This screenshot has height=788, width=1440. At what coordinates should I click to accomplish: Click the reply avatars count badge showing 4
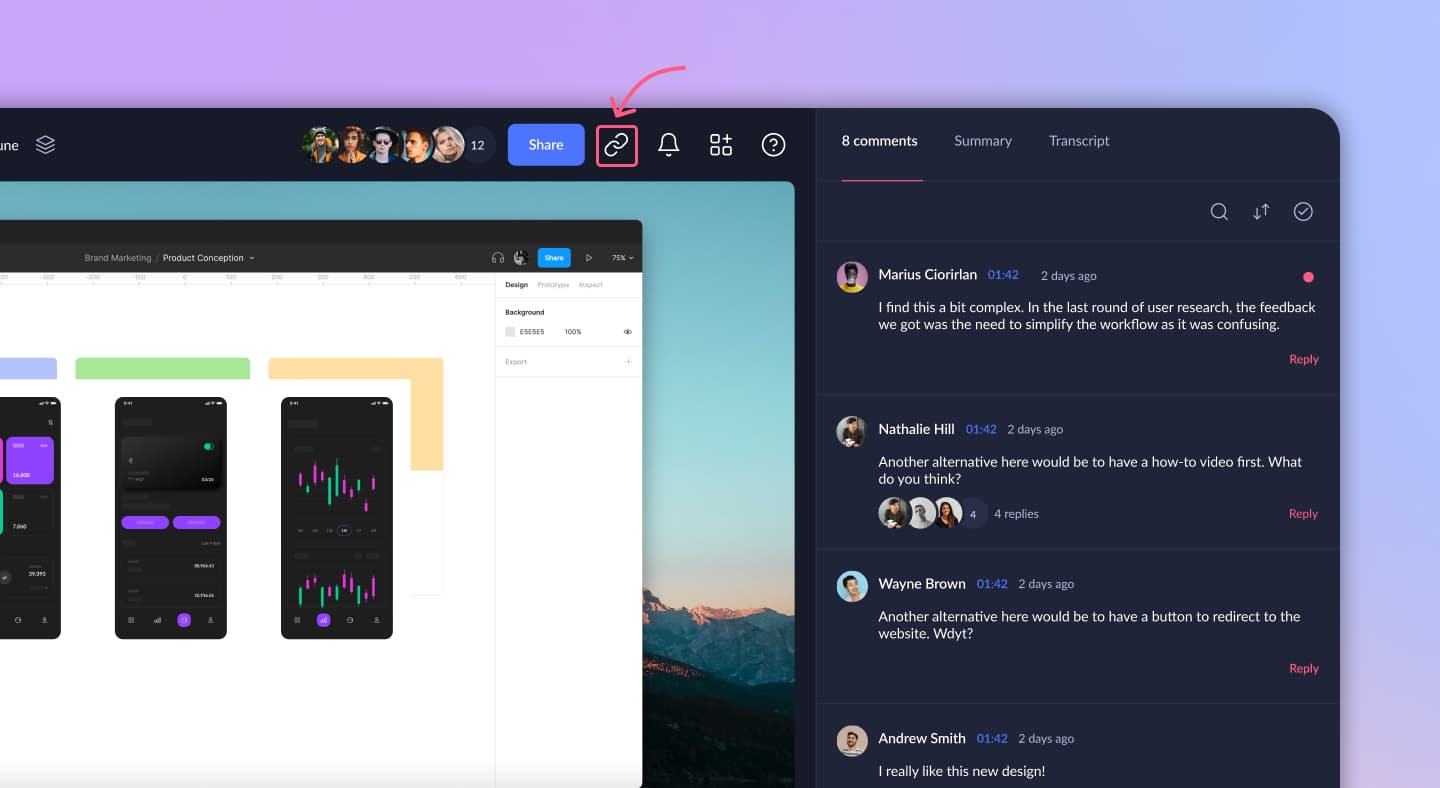[973, 514]
